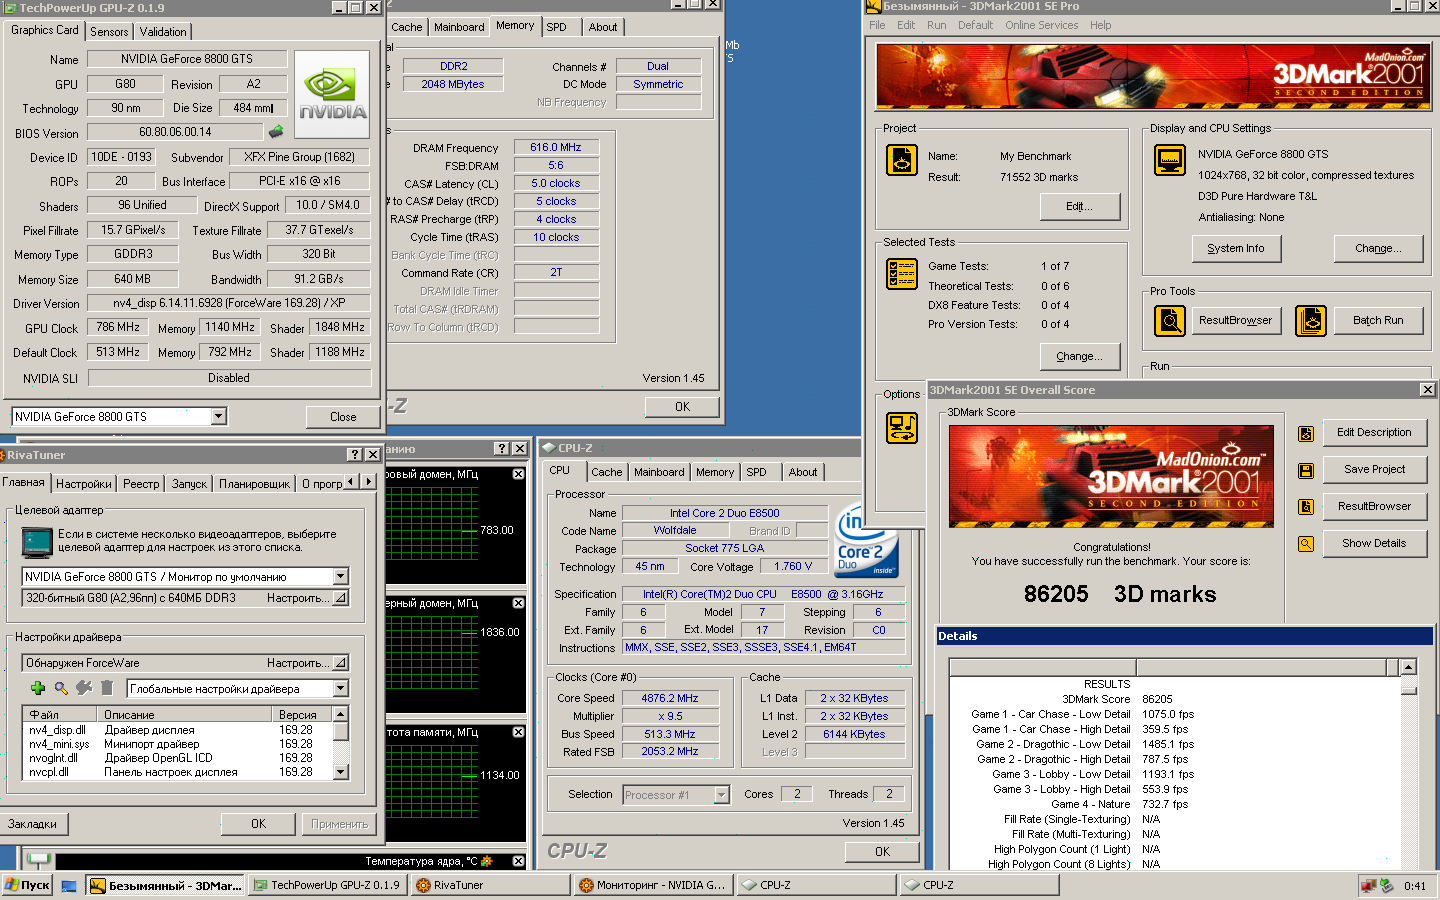Click the show desktop icon in taskbar
This screenshot has width=1440, height=900.
tap(69, 886)
